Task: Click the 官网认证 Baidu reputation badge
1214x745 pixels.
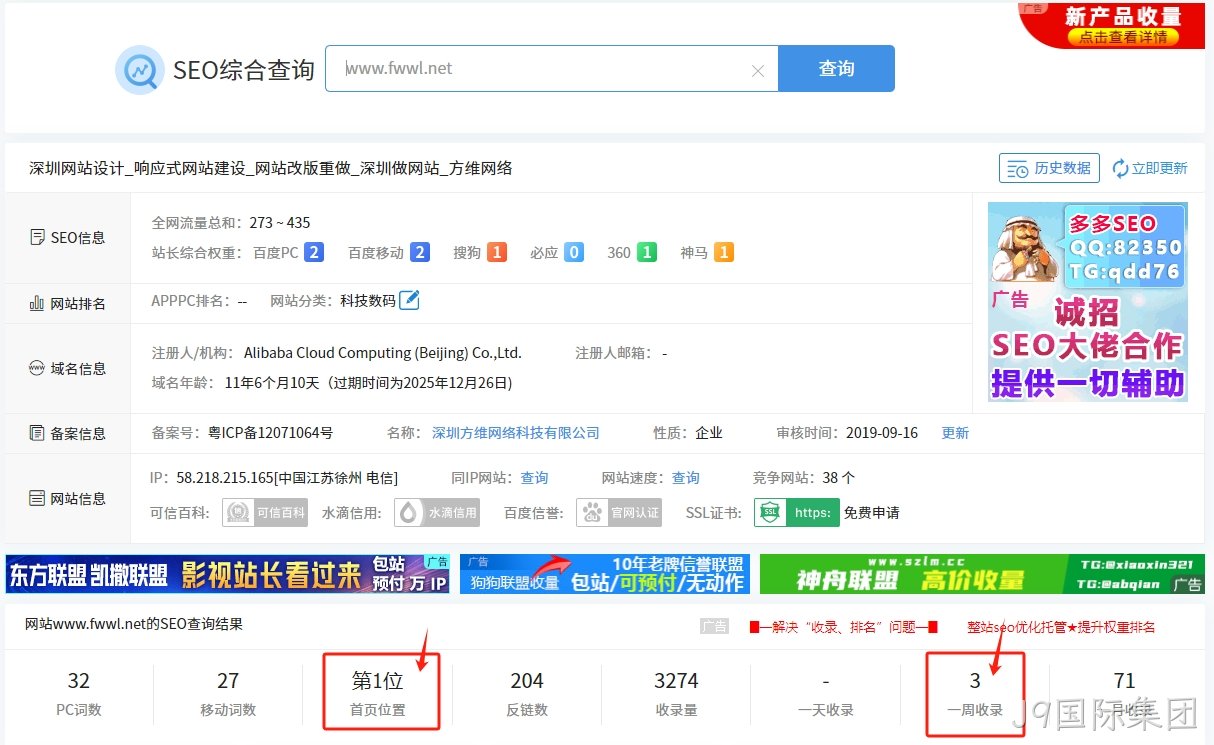Action: click(620, 512)
